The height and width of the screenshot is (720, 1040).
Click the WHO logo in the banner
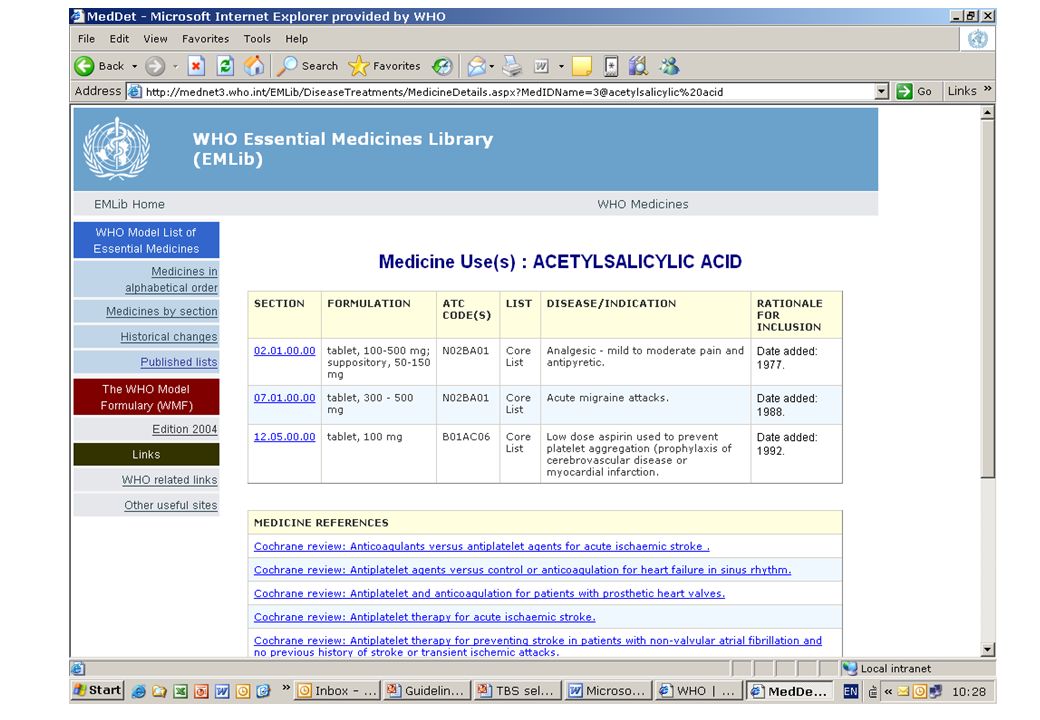coord(117,149)
